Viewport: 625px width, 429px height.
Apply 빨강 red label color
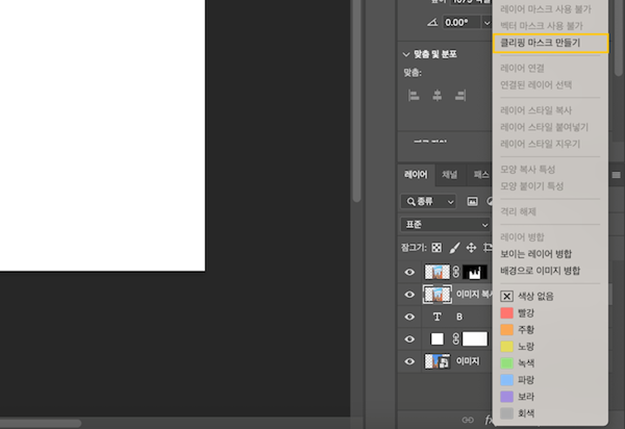click(507, 313)
